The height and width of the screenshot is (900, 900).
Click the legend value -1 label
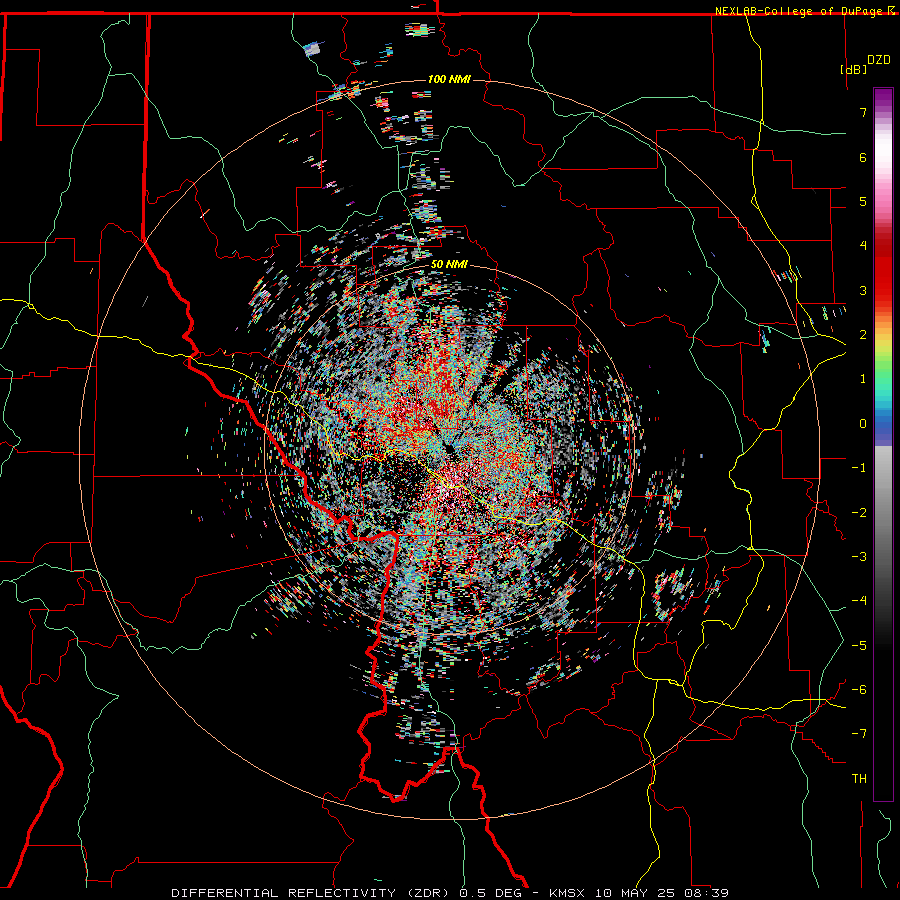point(859,468)
